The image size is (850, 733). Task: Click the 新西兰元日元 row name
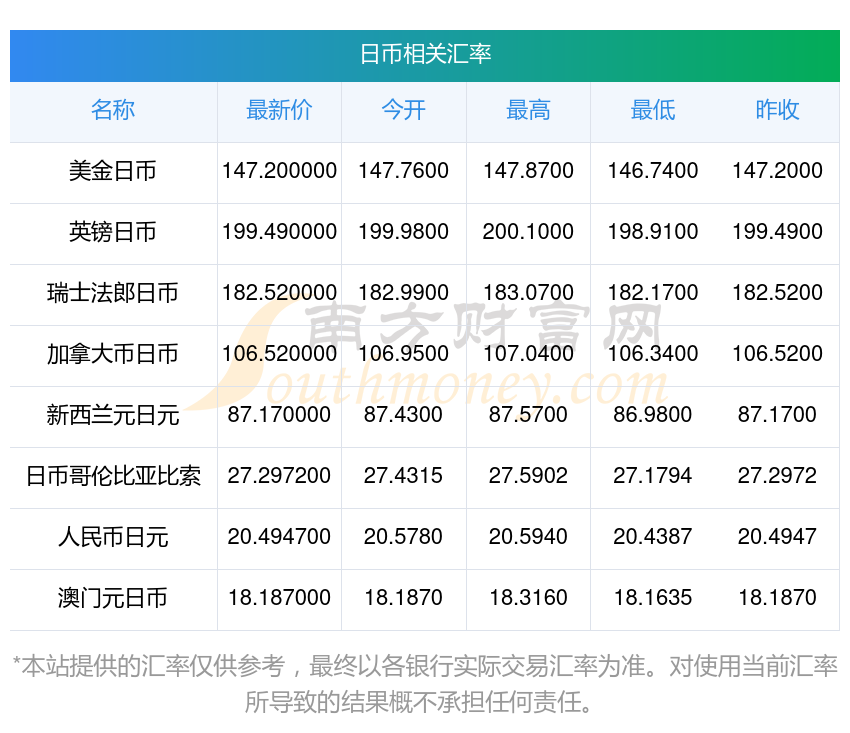click(113, 415)
